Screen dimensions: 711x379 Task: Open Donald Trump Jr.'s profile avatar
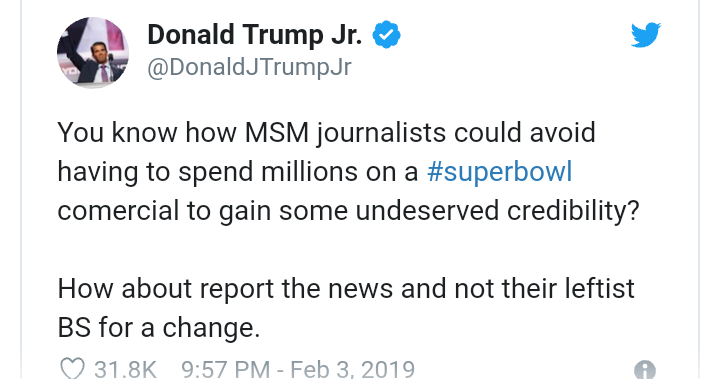click(x=93, y=52)
